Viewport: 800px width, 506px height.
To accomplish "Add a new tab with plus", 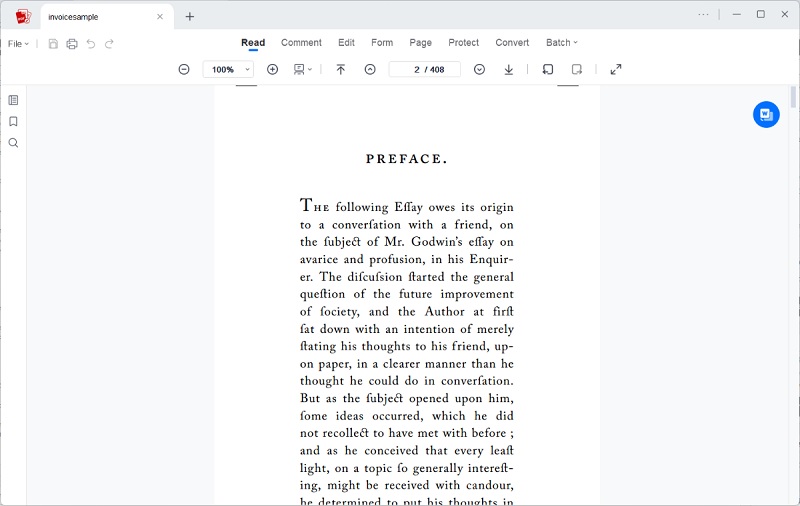I will point(190,17).
